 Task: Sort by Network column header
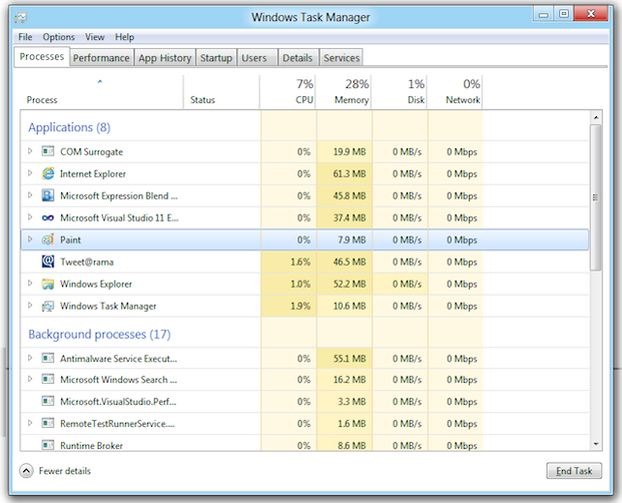[455, 92]
